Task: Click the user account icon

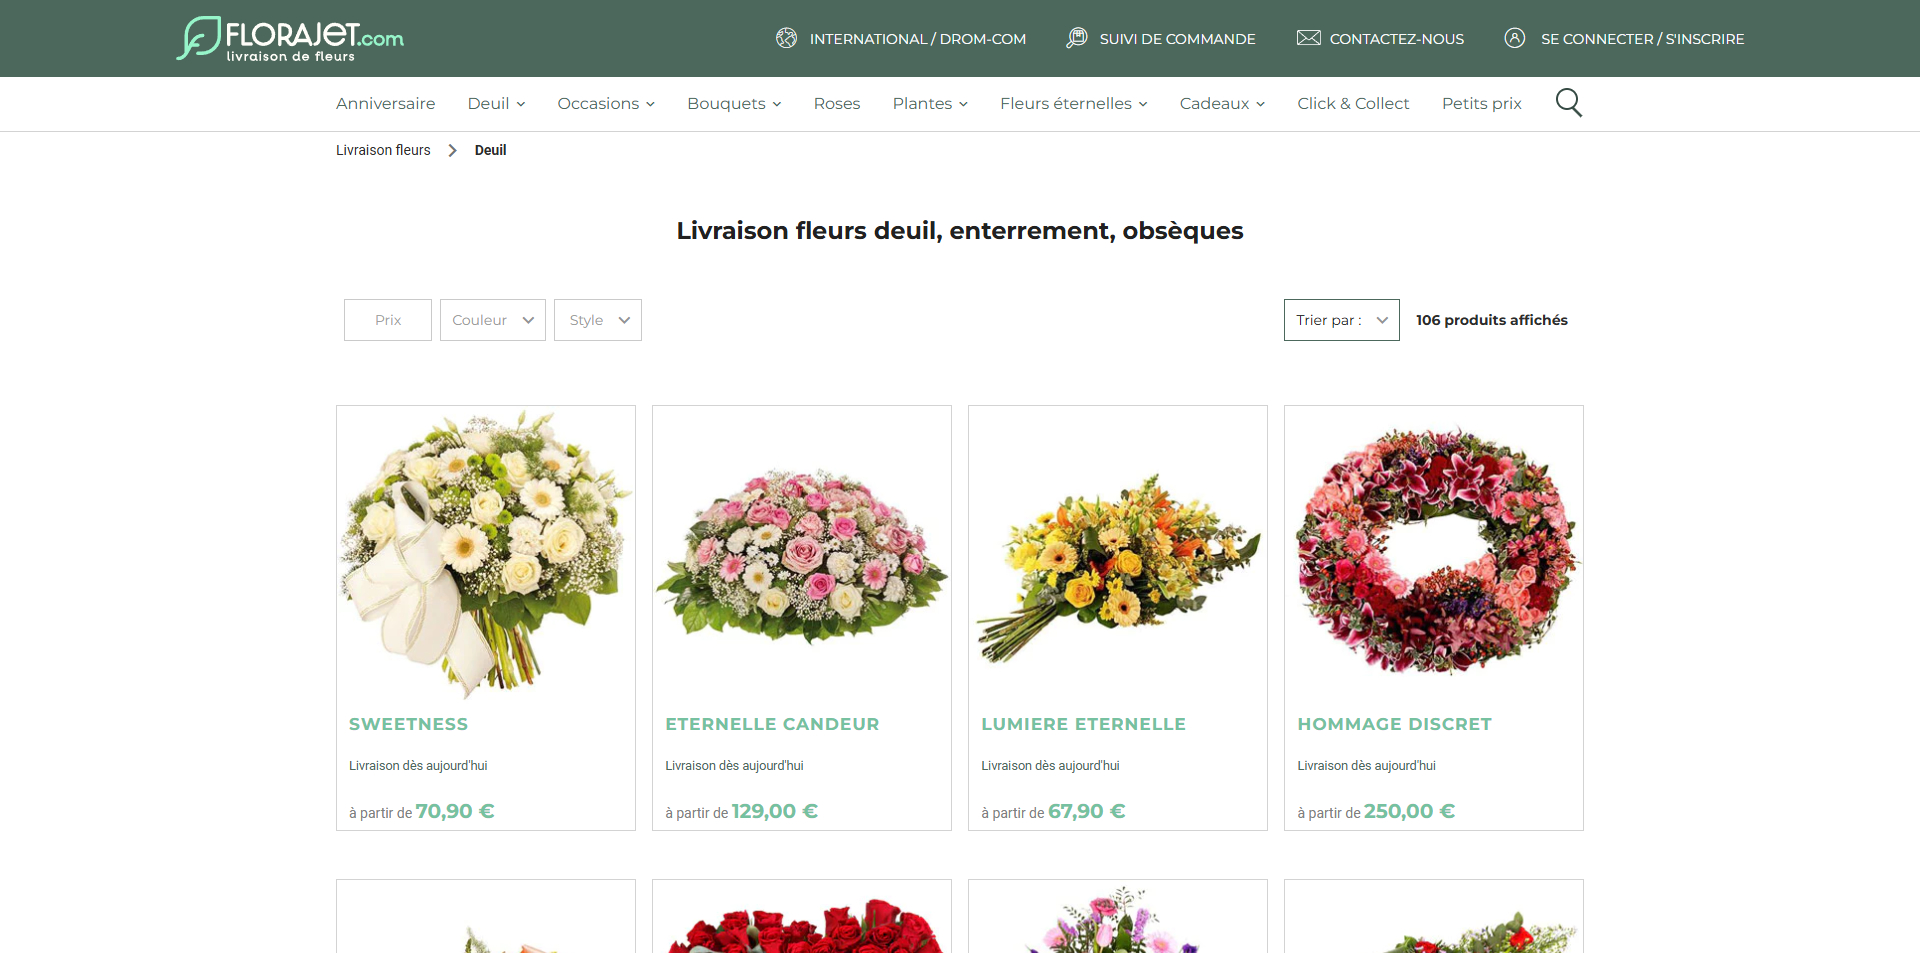Action: (1515, 38)
